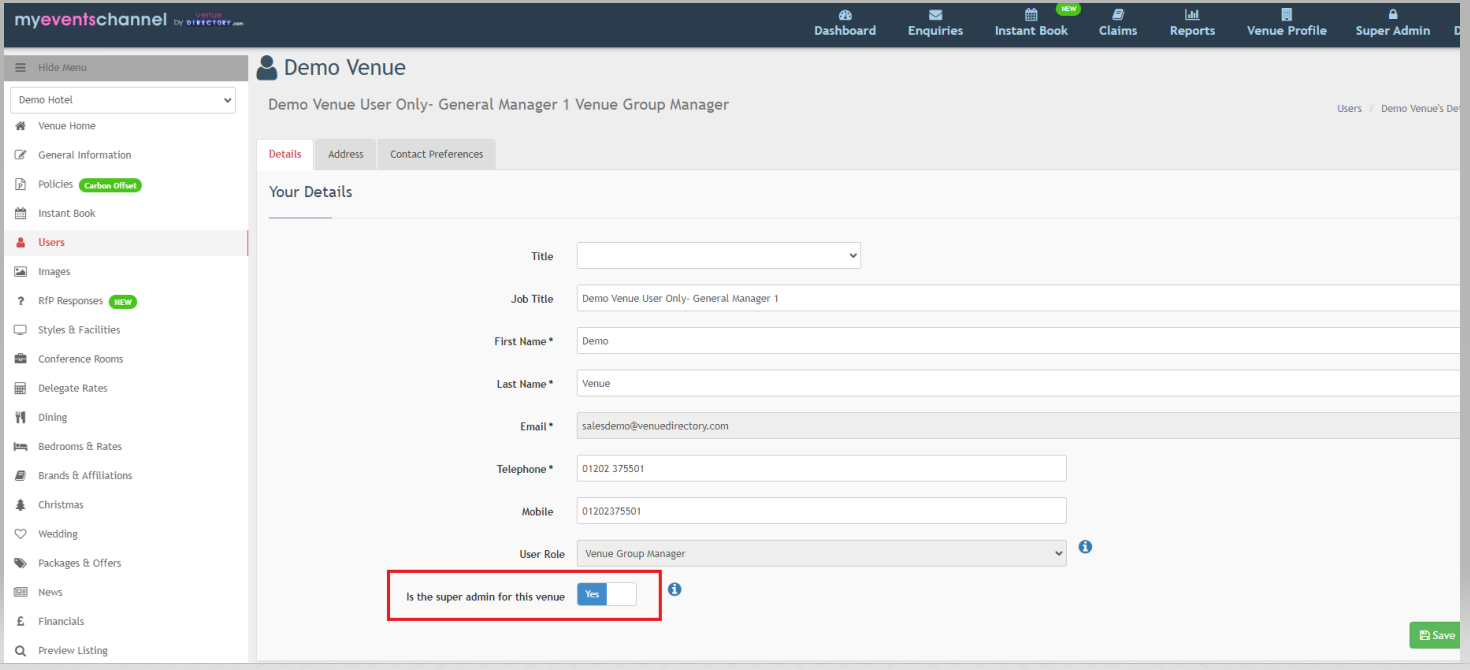Screen dimensions: 1470x670
Task: Click the Mobile input field
Action: [821, 511]
